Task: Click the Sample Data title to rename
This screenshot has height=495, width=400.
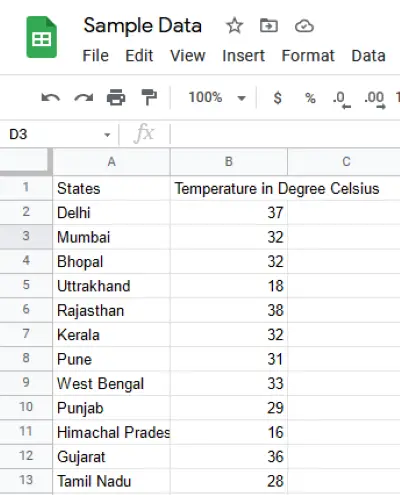Action: click(x=143, y=26)
